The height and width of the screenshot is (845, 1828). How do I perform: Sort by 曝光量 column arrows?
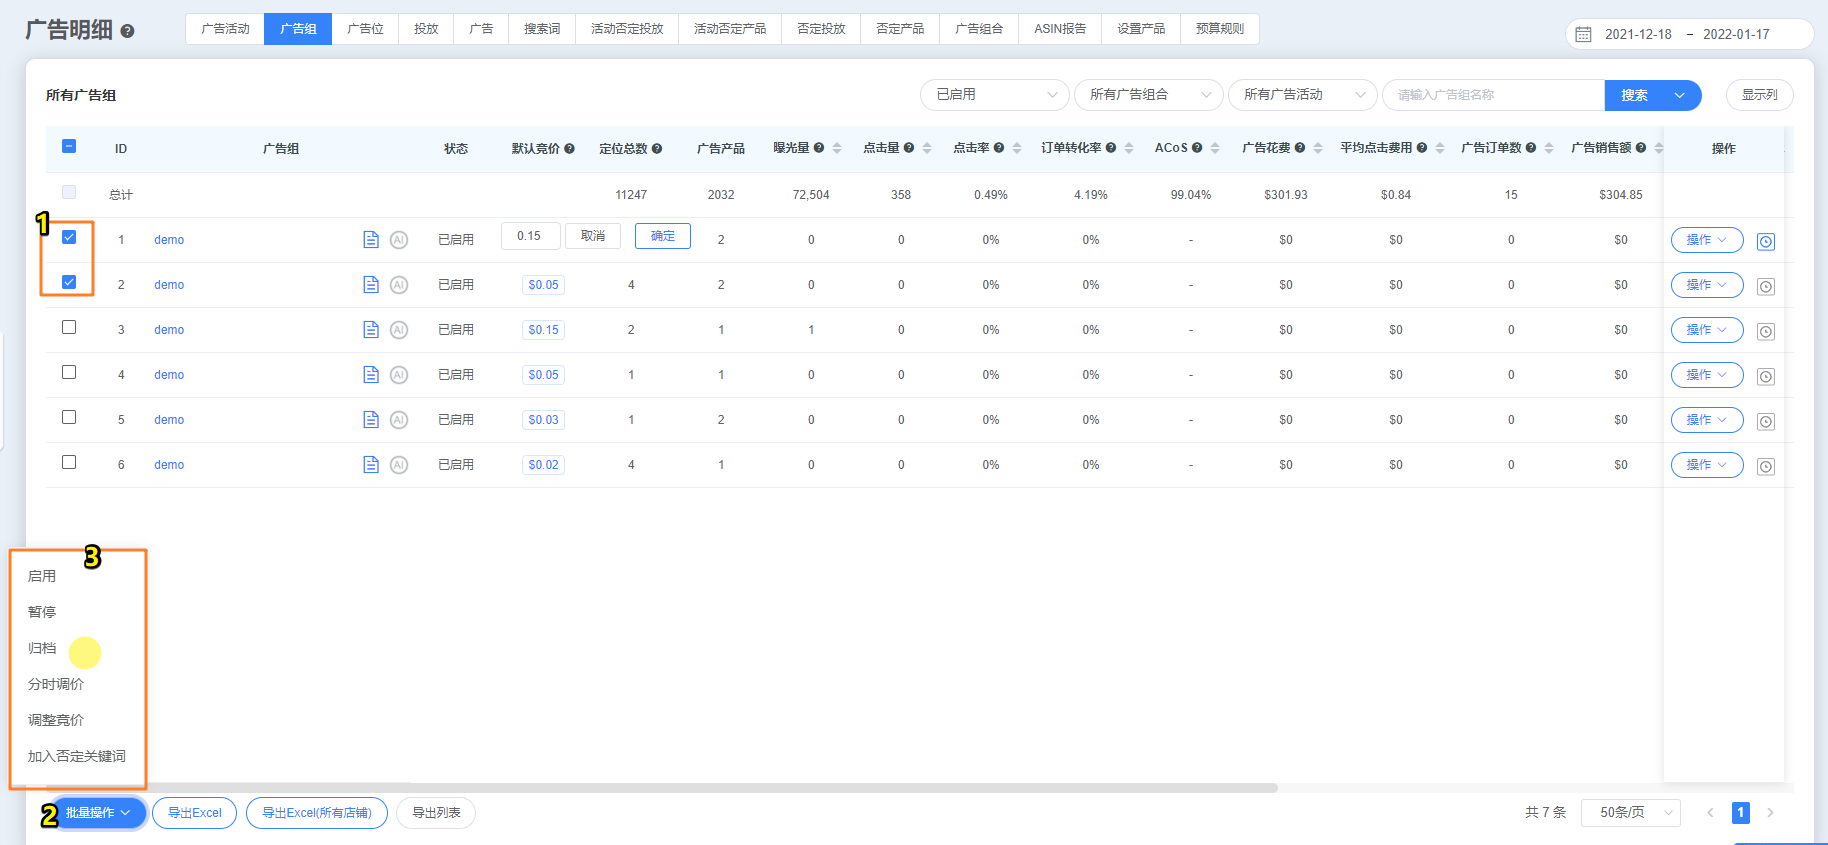tap(837, 148)
